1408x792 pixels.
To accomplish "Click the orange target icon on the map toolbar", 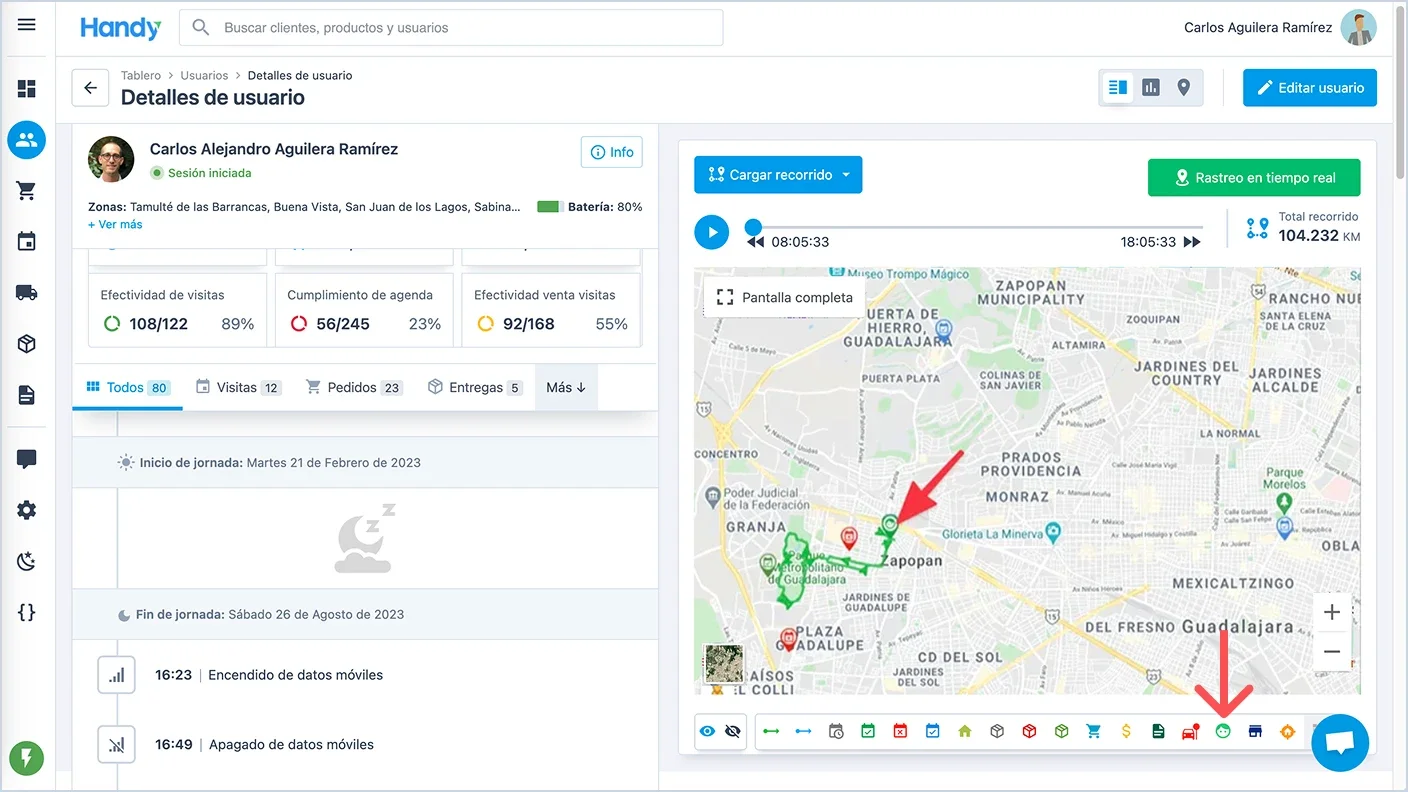I will click(x=1287, y=731).
